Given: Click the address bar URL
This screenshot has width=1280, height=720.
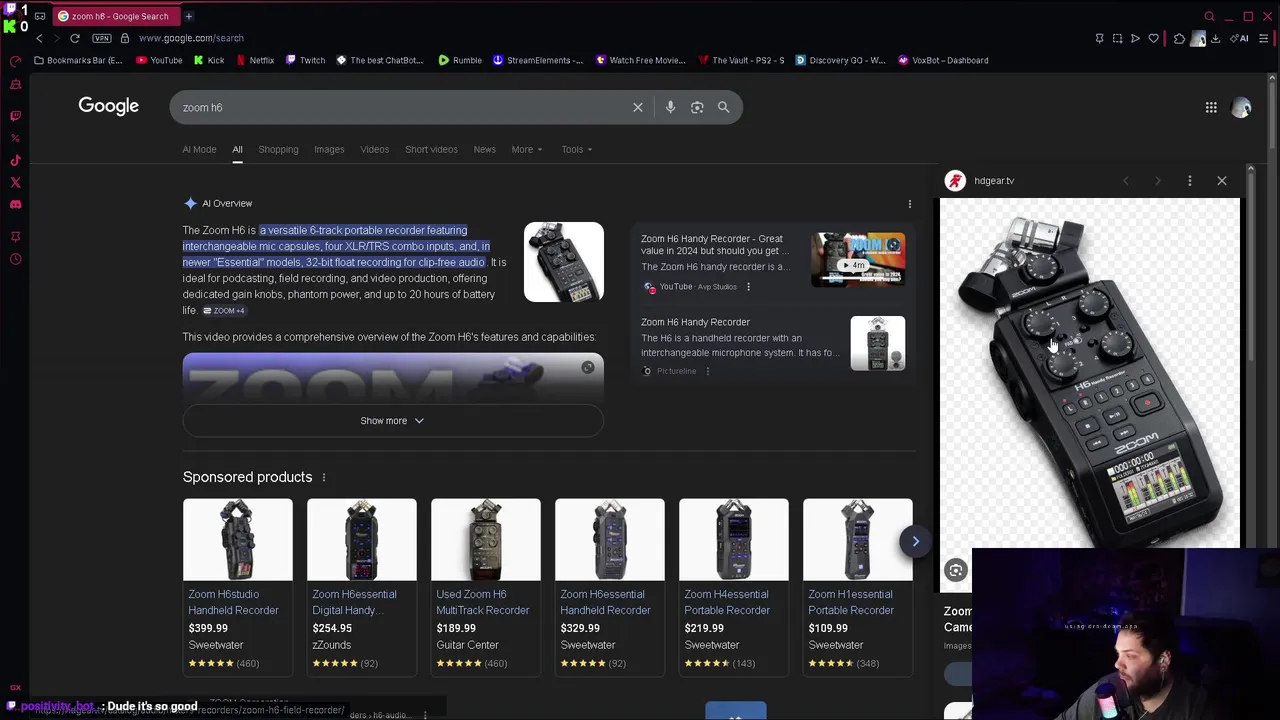Looking at the screenshot, I should [x=191, y=38].
